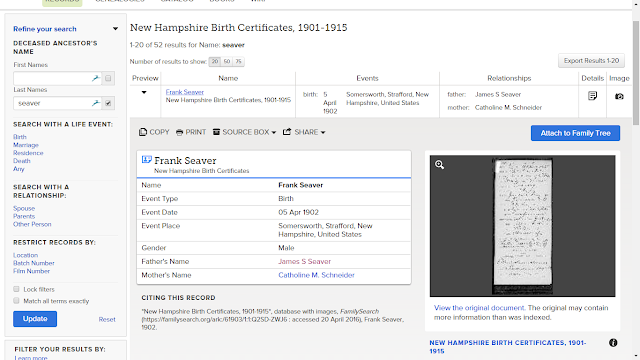This screenshot has width=640, height=360.
Task: Add Parents relationship to search
Action: pos(24,216)
